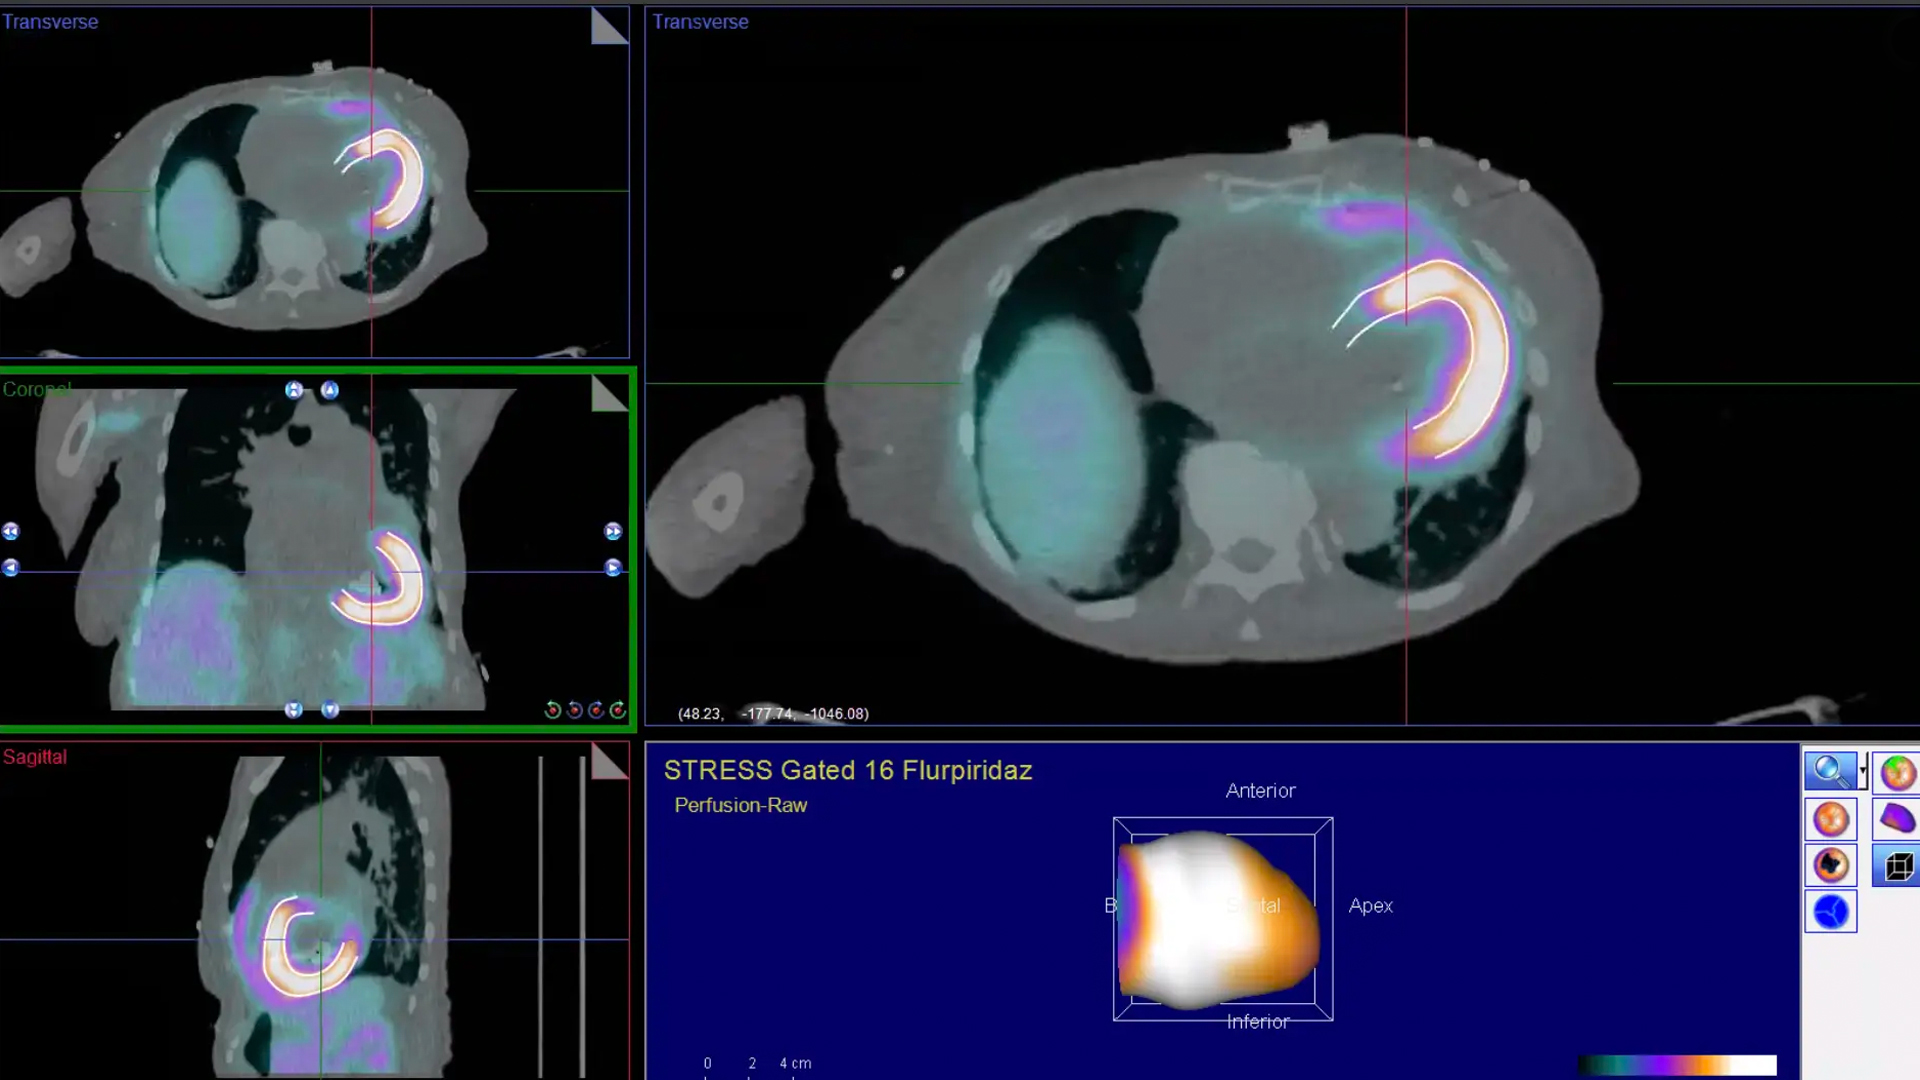The width and height of the screenshot is (1920, 1080).
Task: Toggle the wireframe cube bounding box
Action: click(1897, 865)
